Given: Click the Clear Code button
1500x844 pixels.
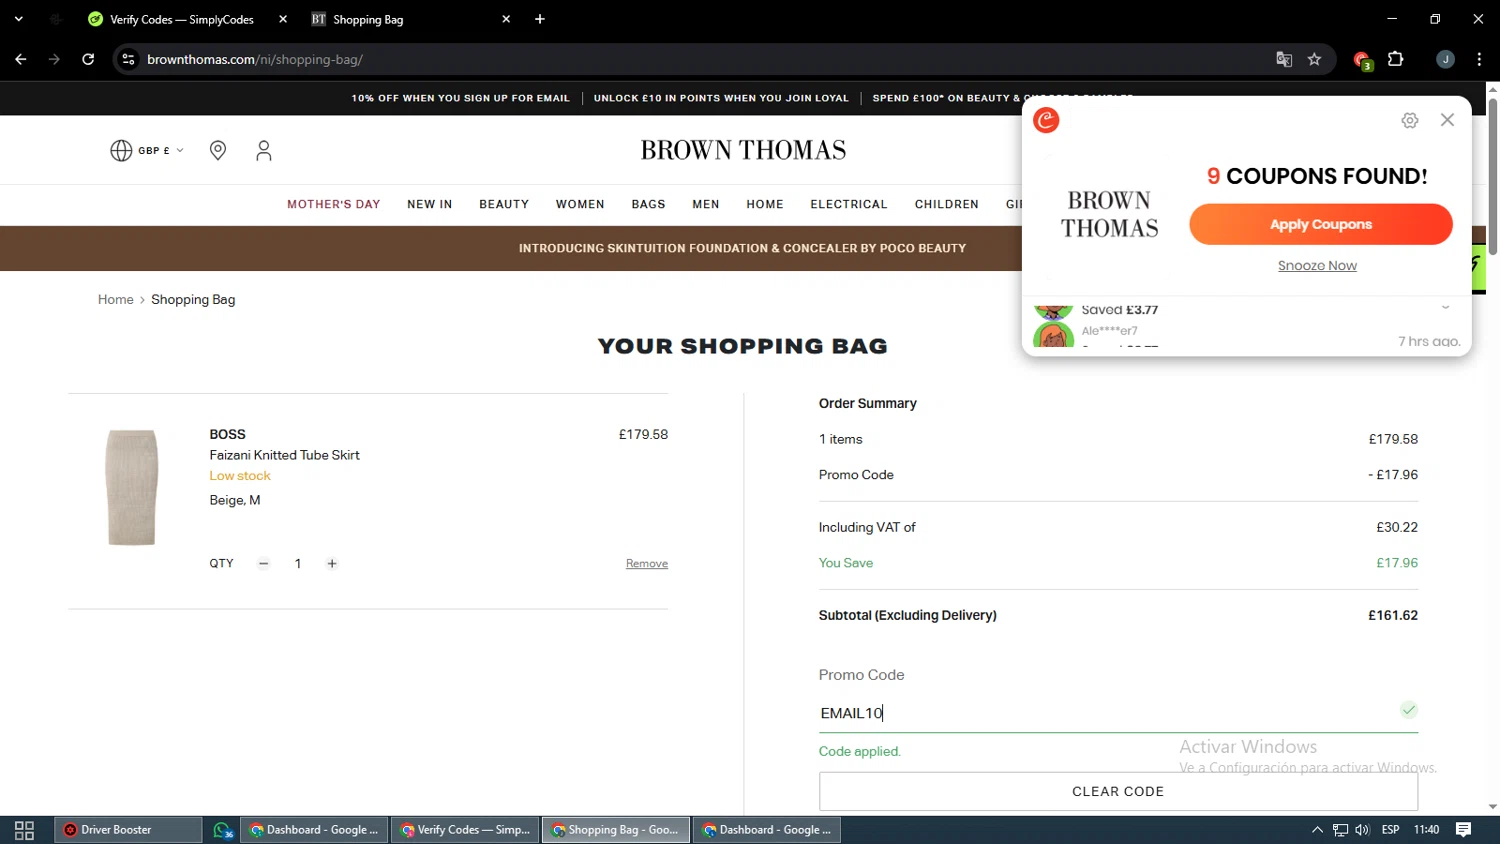Looking at the screenshot, I should pos(1118,791).
